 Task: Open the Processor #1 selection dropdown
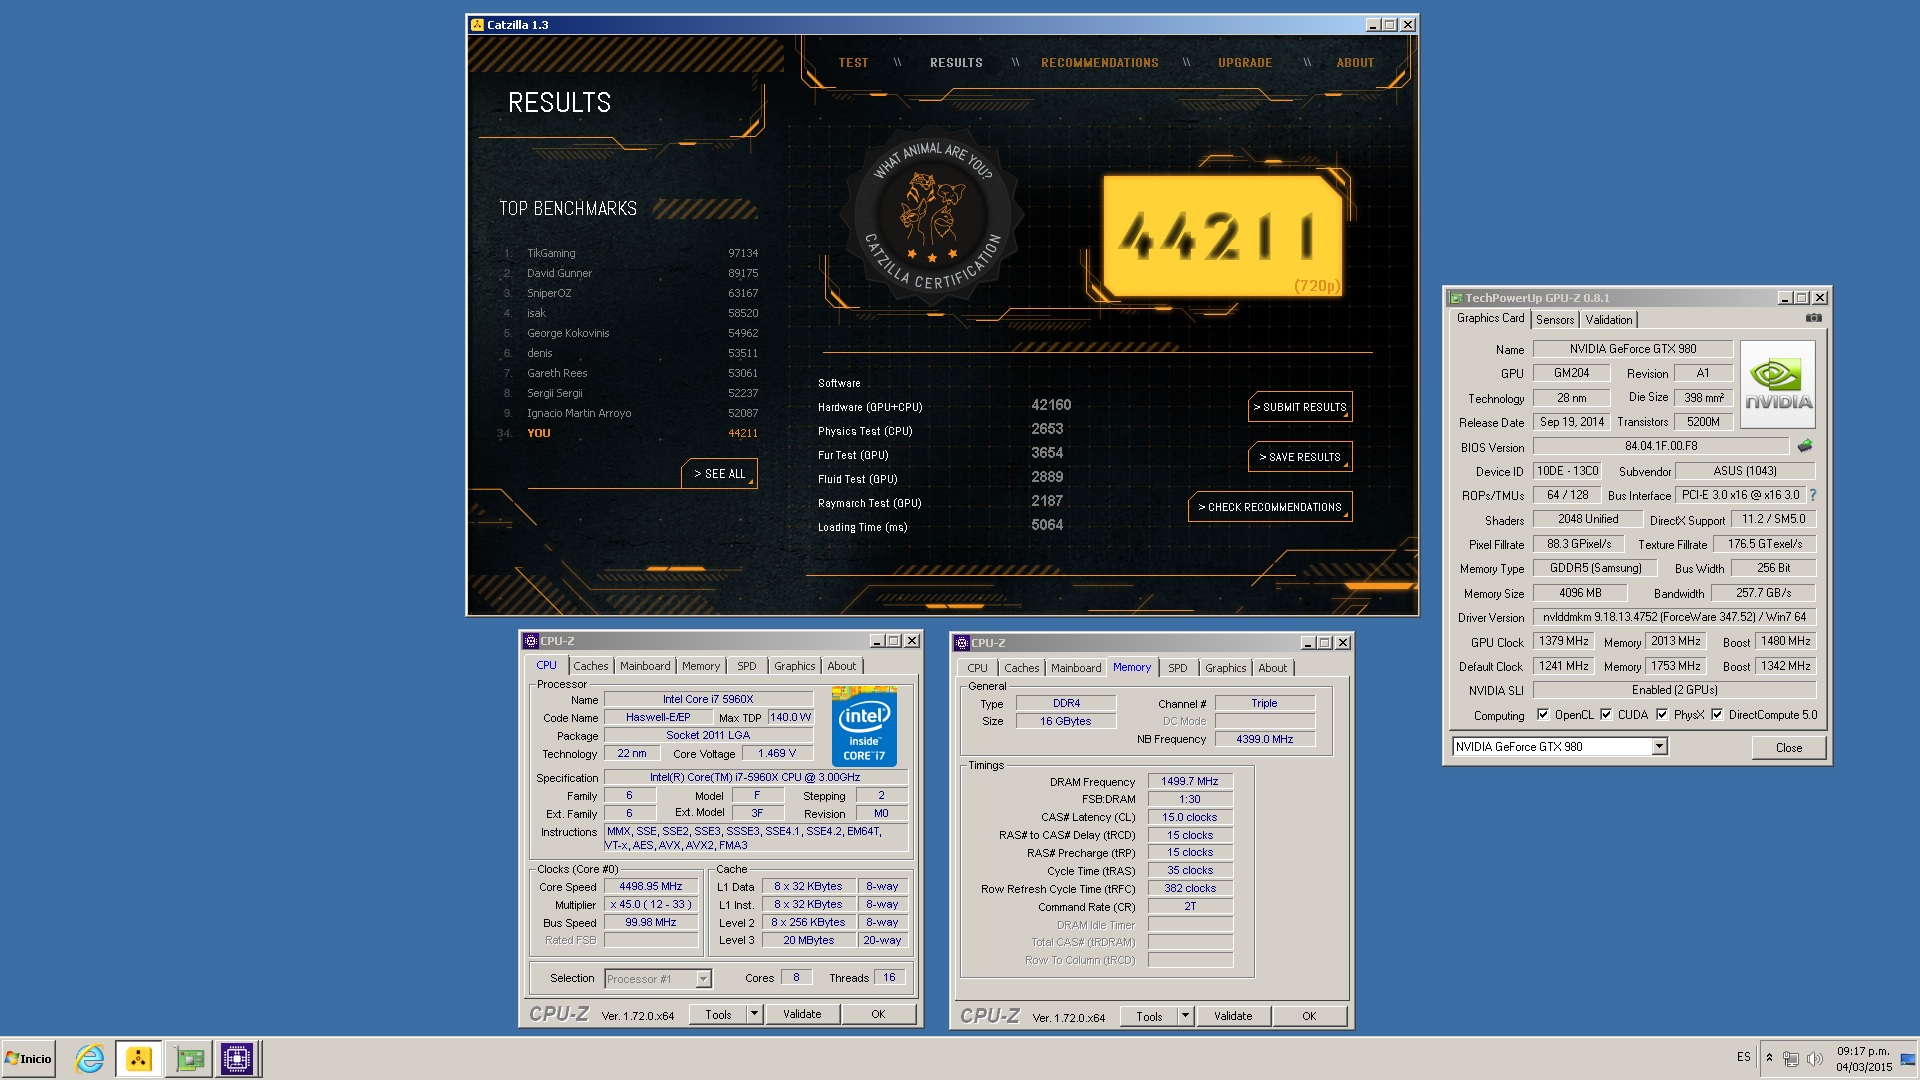(x=703, y=979)
